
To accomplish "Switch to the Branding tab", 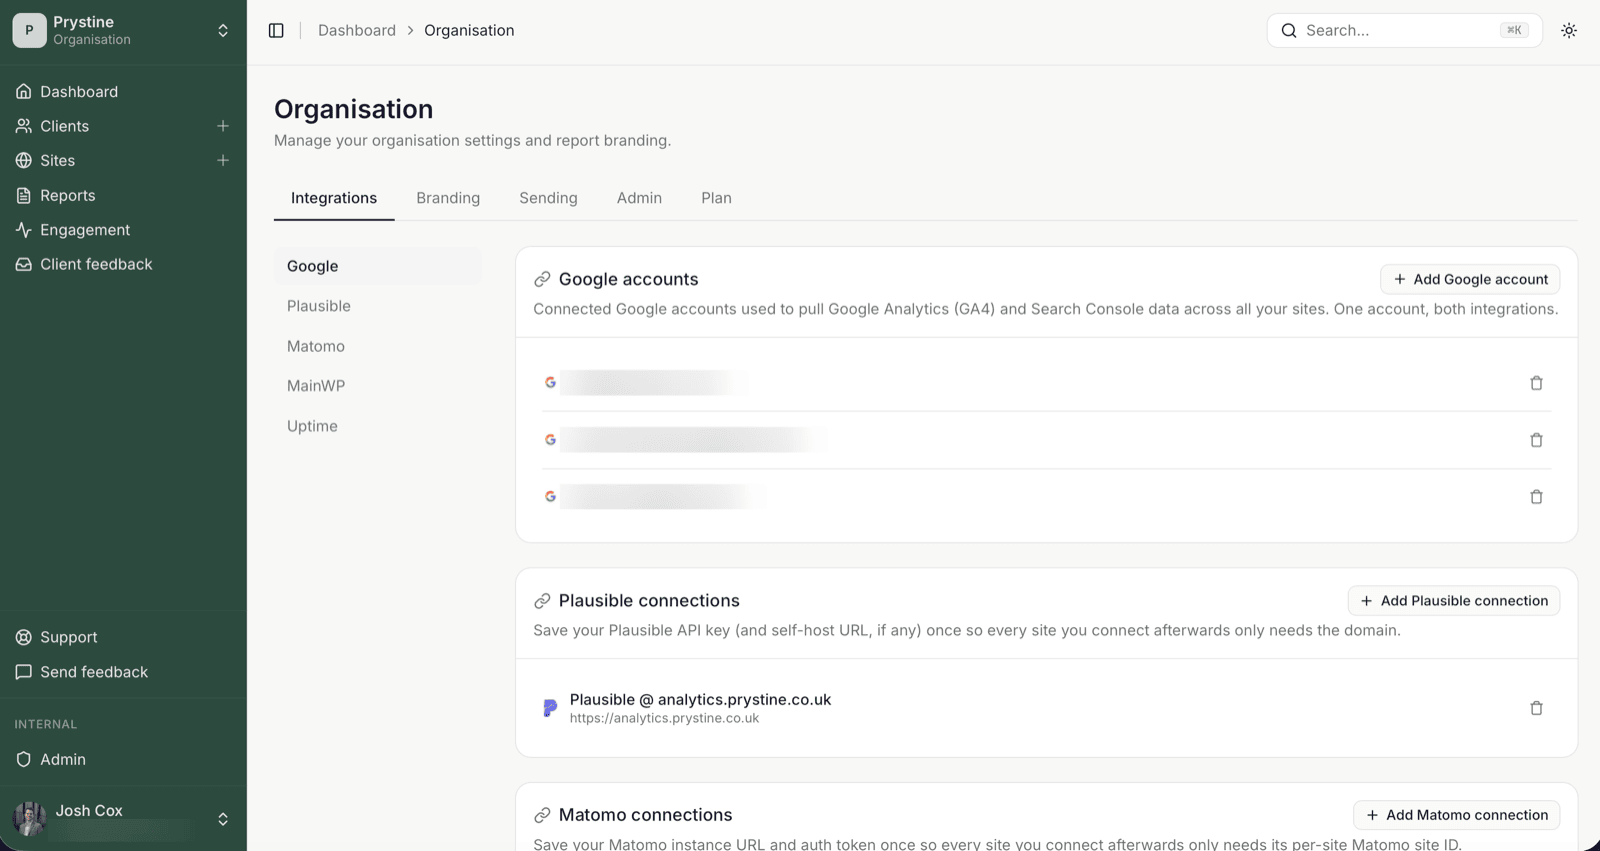I will (448, 198).
